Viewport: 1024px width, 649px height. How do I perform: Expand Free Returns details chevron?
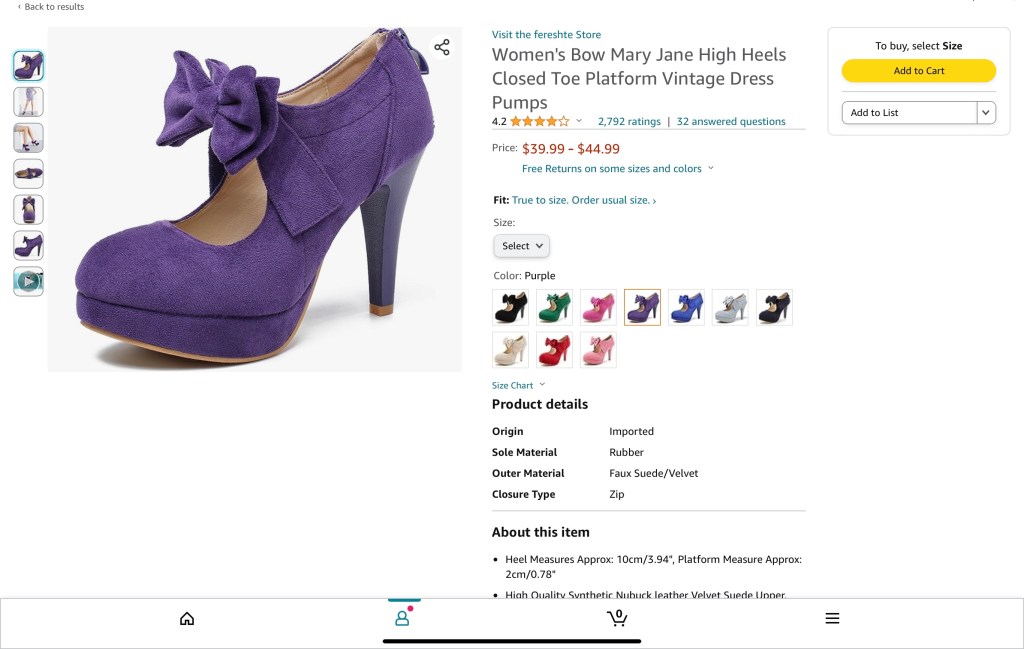click(711, 169)
